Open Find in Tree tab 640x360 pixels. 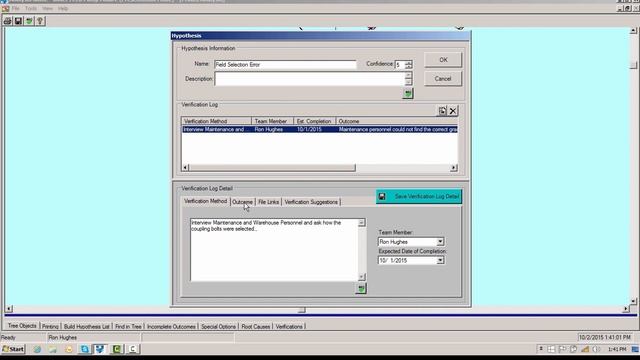(128, 327)
